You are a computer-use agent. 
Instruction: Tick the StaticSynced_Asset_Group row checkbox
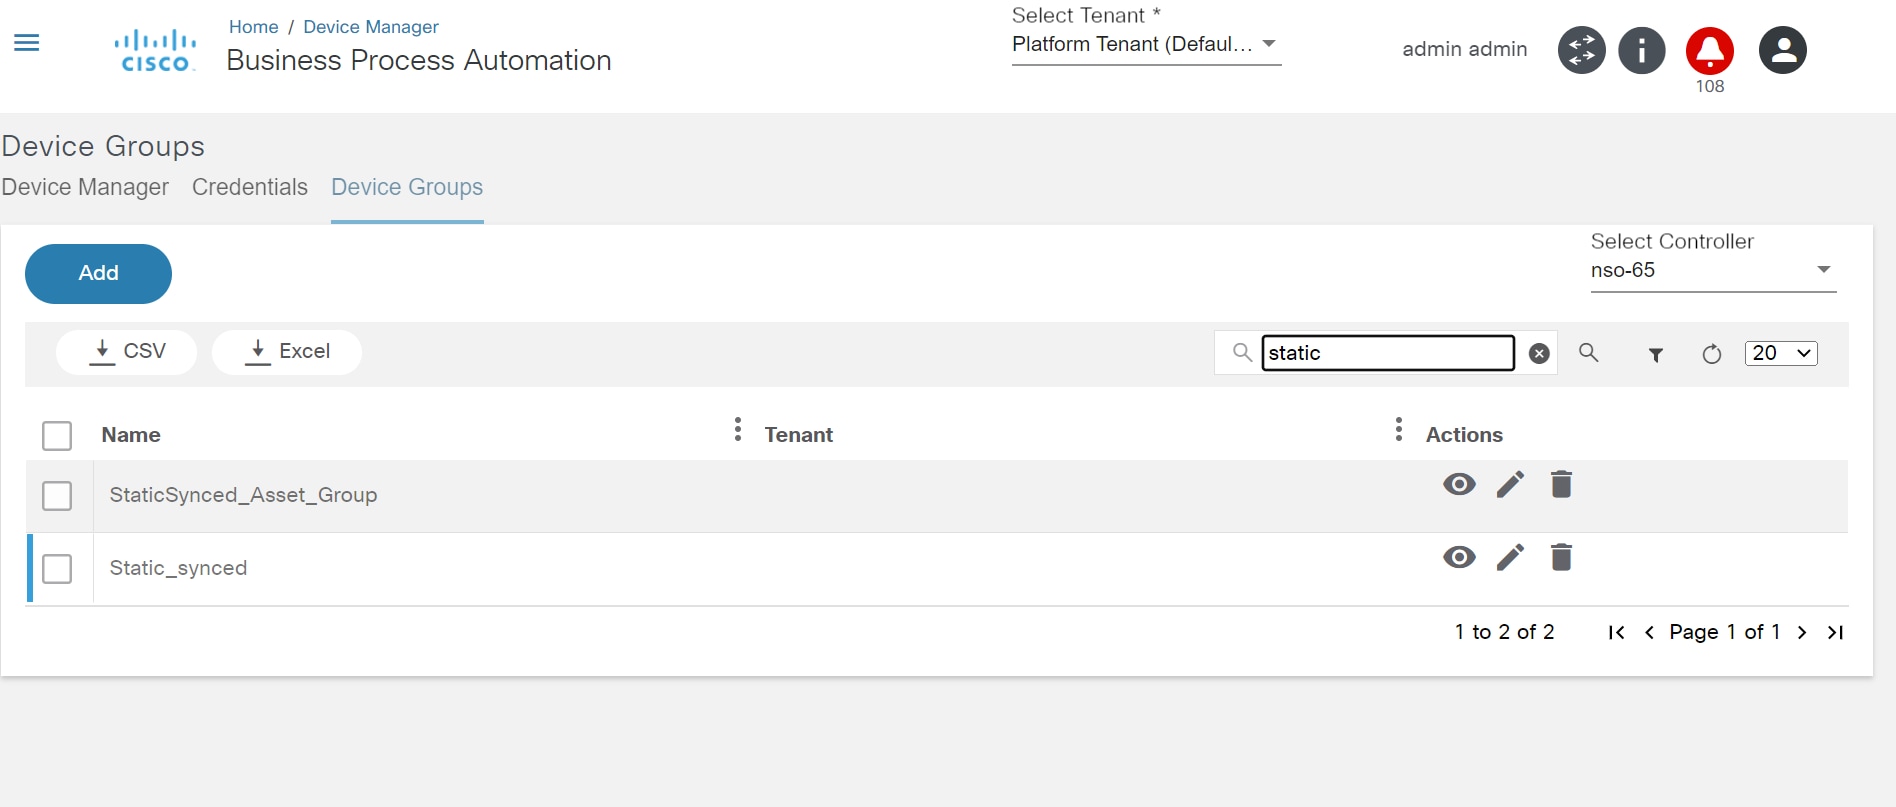[57, 496]
